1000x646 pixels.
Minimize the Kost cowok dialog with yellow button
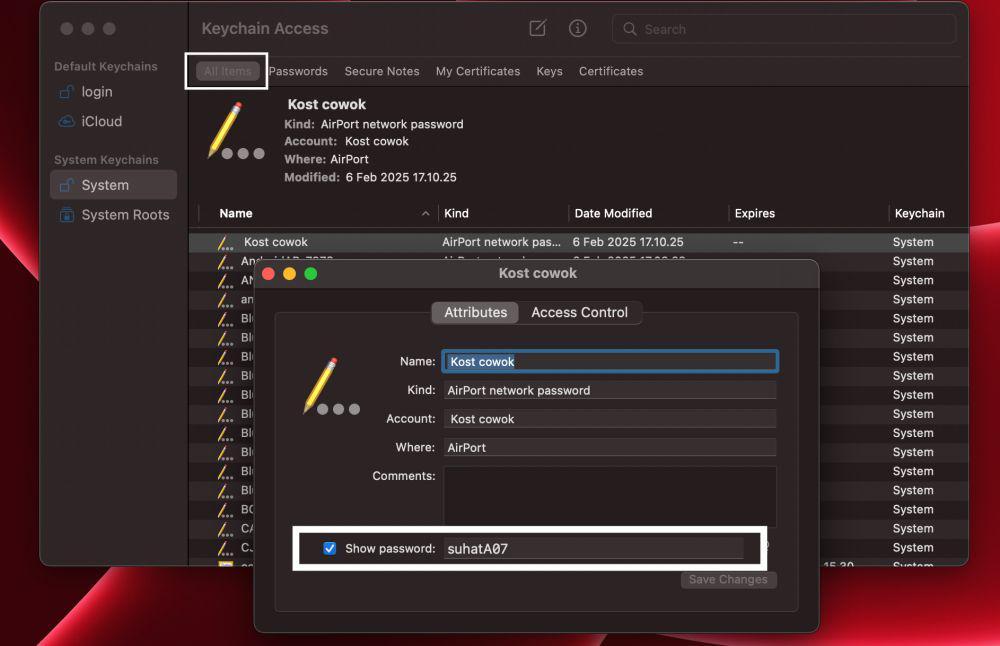[x=290, y=274]
